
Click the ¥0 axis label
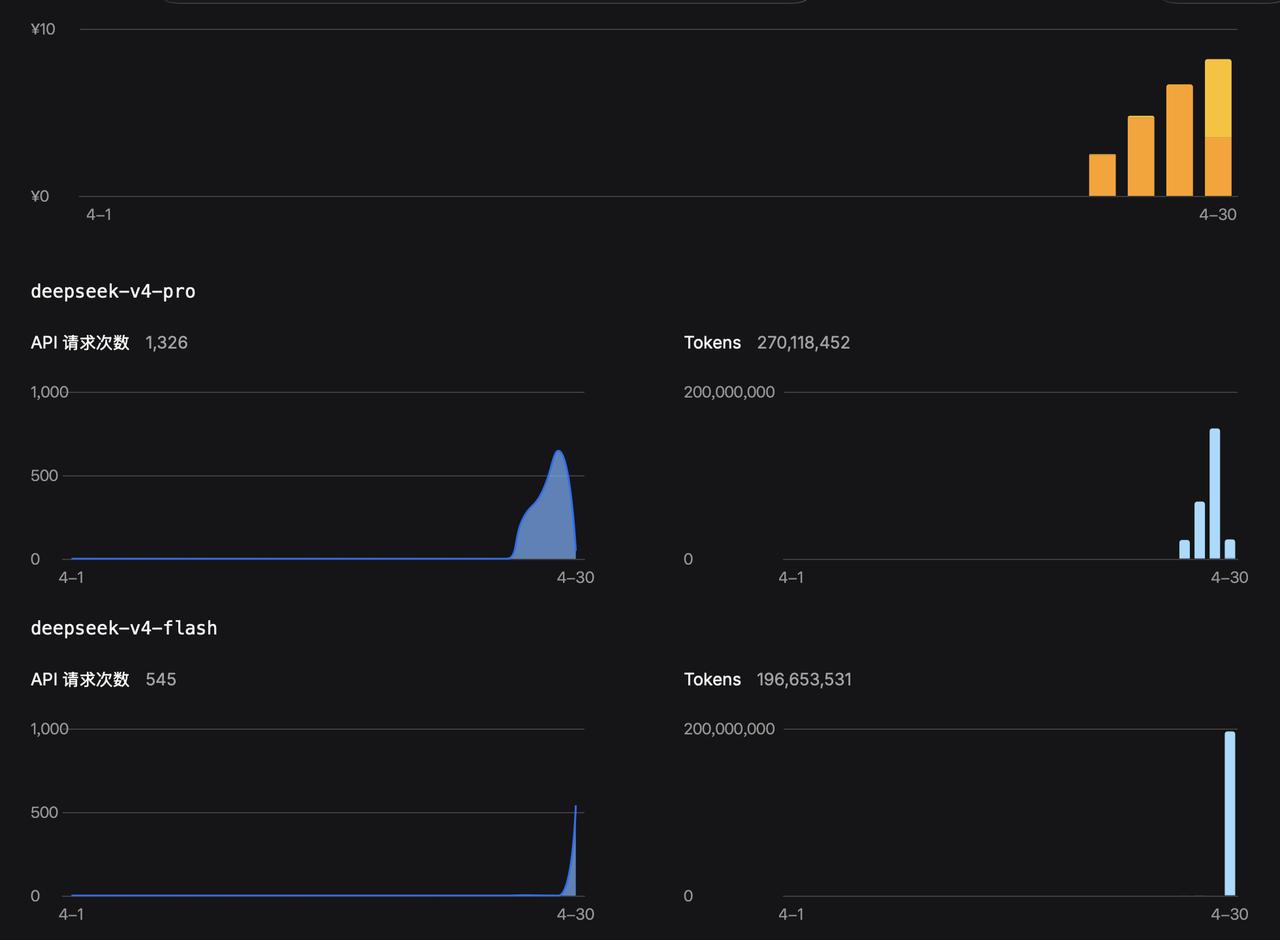coord(40,196)
